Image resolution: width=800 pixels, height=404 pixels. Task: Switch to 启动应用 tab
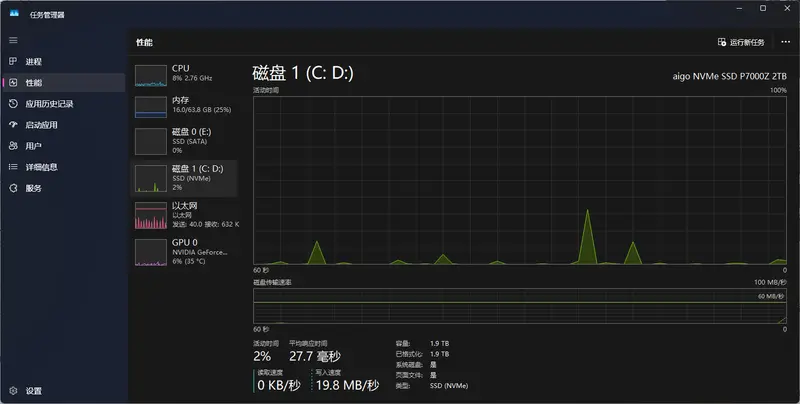tap(64, 124)
